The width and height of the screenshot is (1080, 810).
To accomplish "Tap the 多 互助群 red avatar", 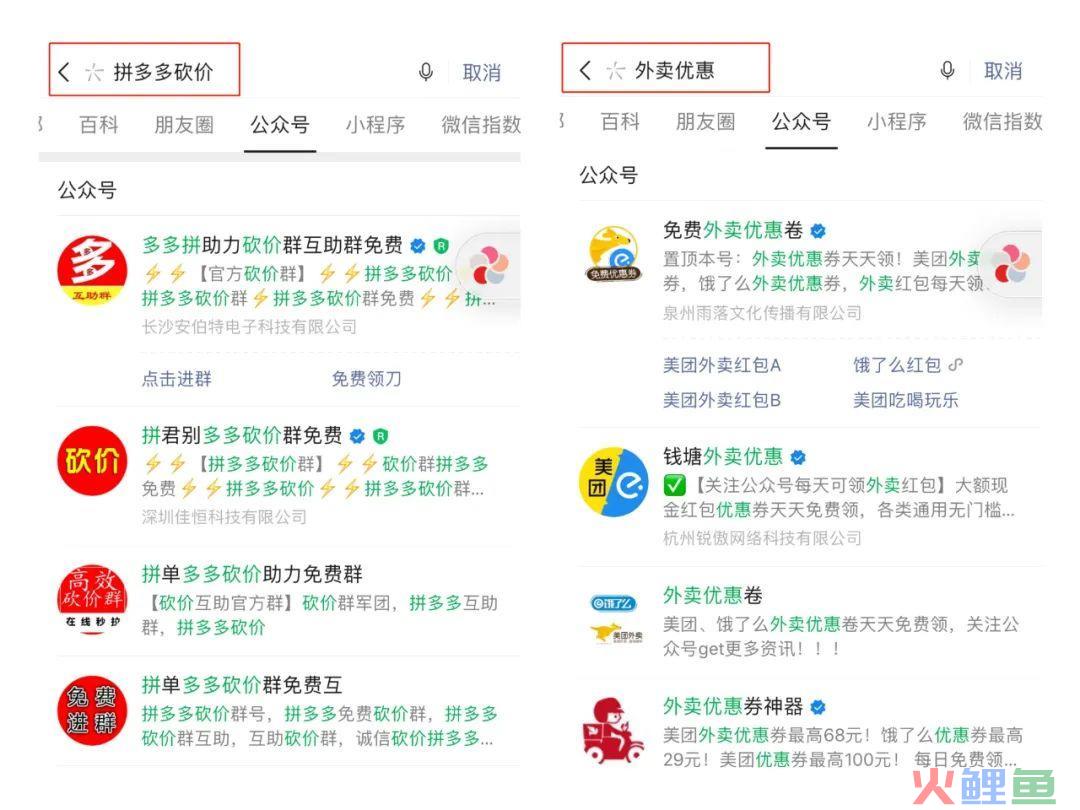I will point(92,270).
